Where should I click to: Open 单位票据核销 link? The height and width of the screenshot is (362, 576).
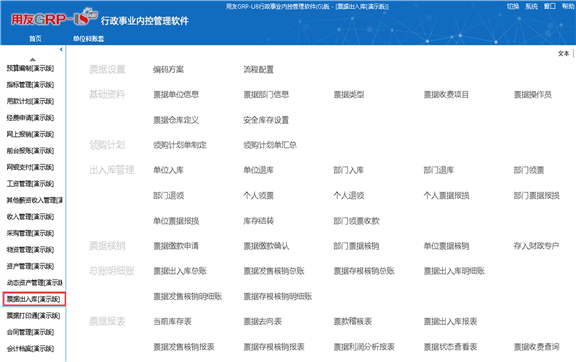click(446, 246)
